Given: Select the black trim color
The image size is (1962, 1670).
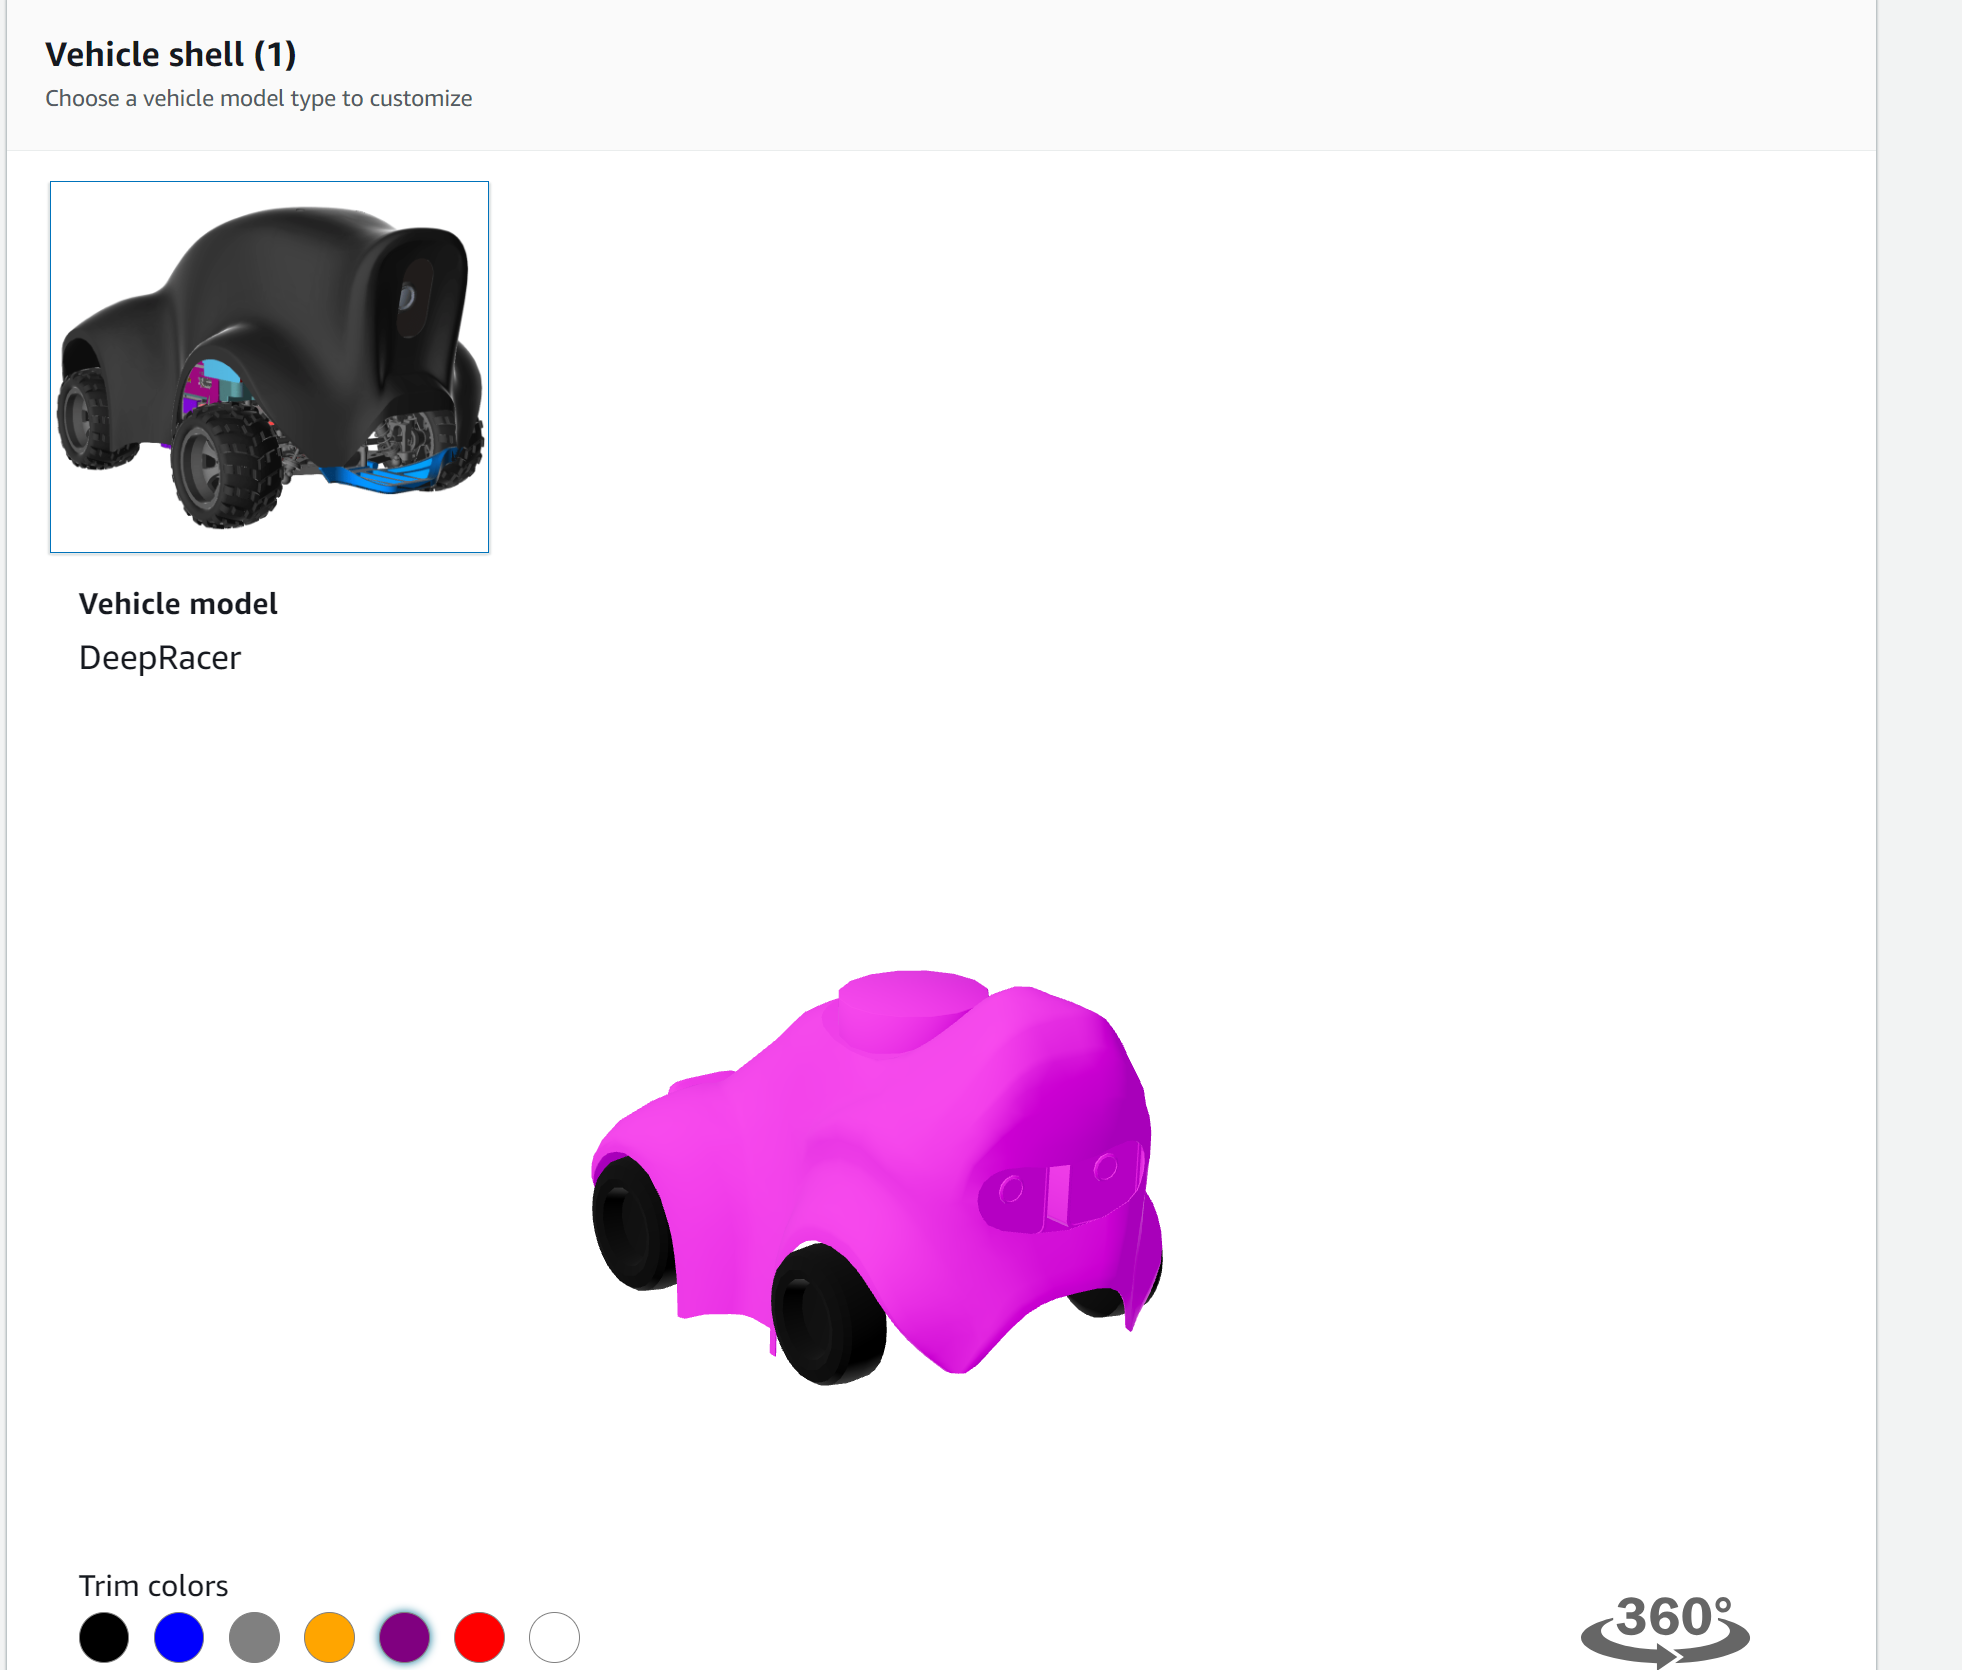Looking at the screenshot, I should pos(104,1637).
